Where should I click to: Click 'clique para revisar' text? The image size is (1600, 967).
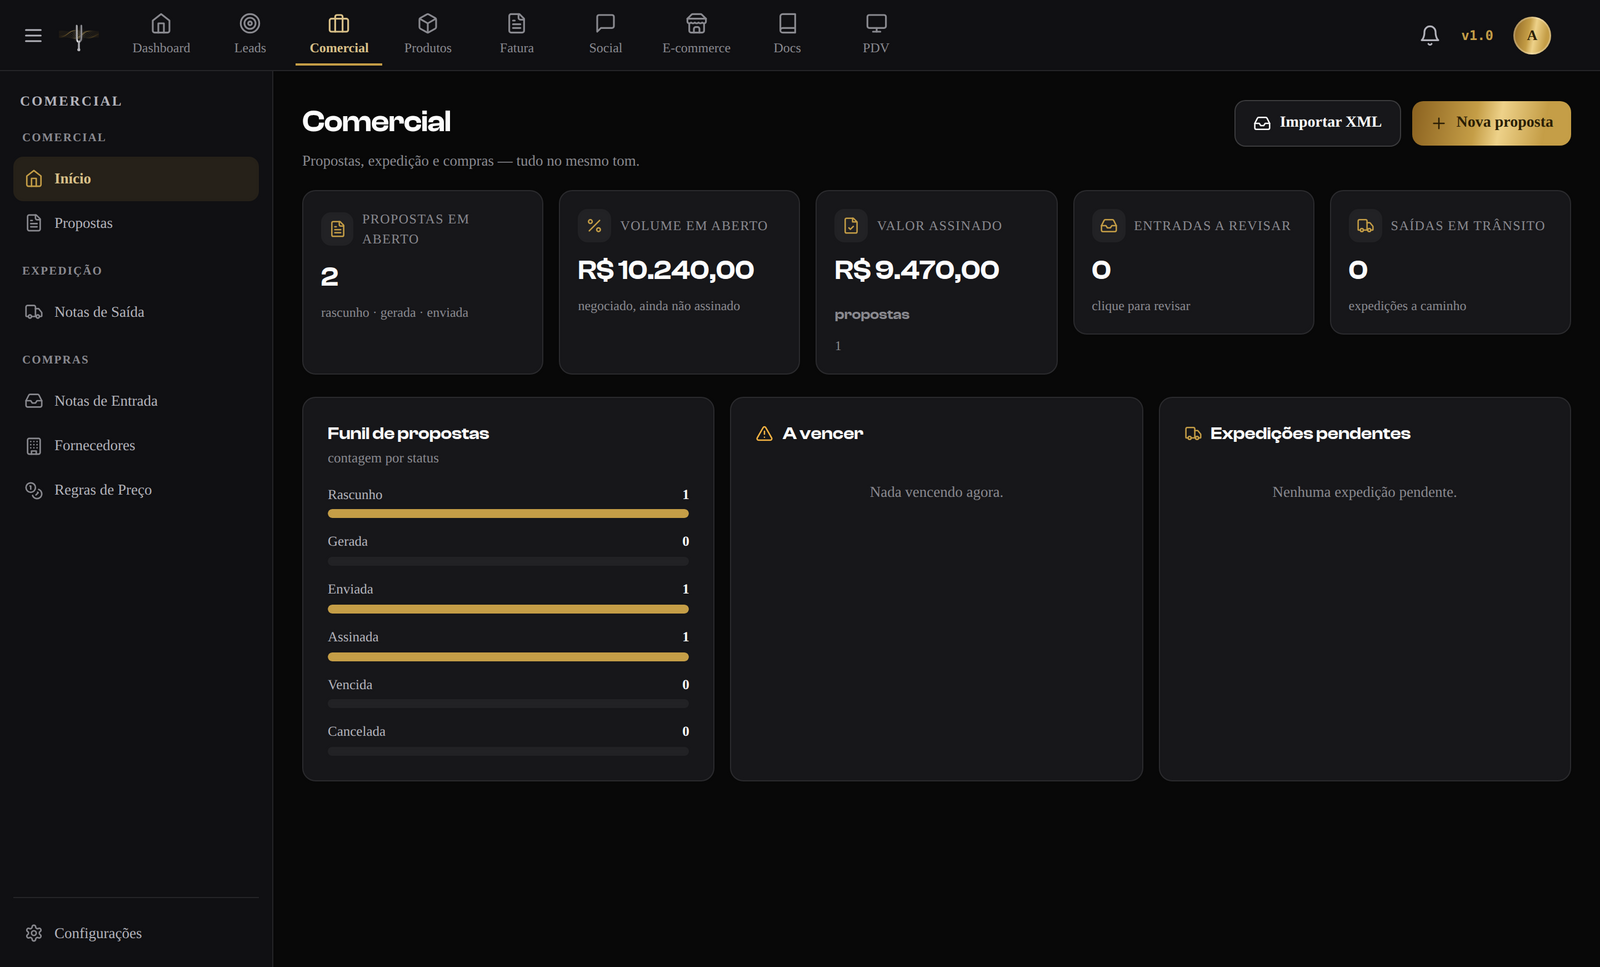pyautogui.click(x=1141, y=306)
